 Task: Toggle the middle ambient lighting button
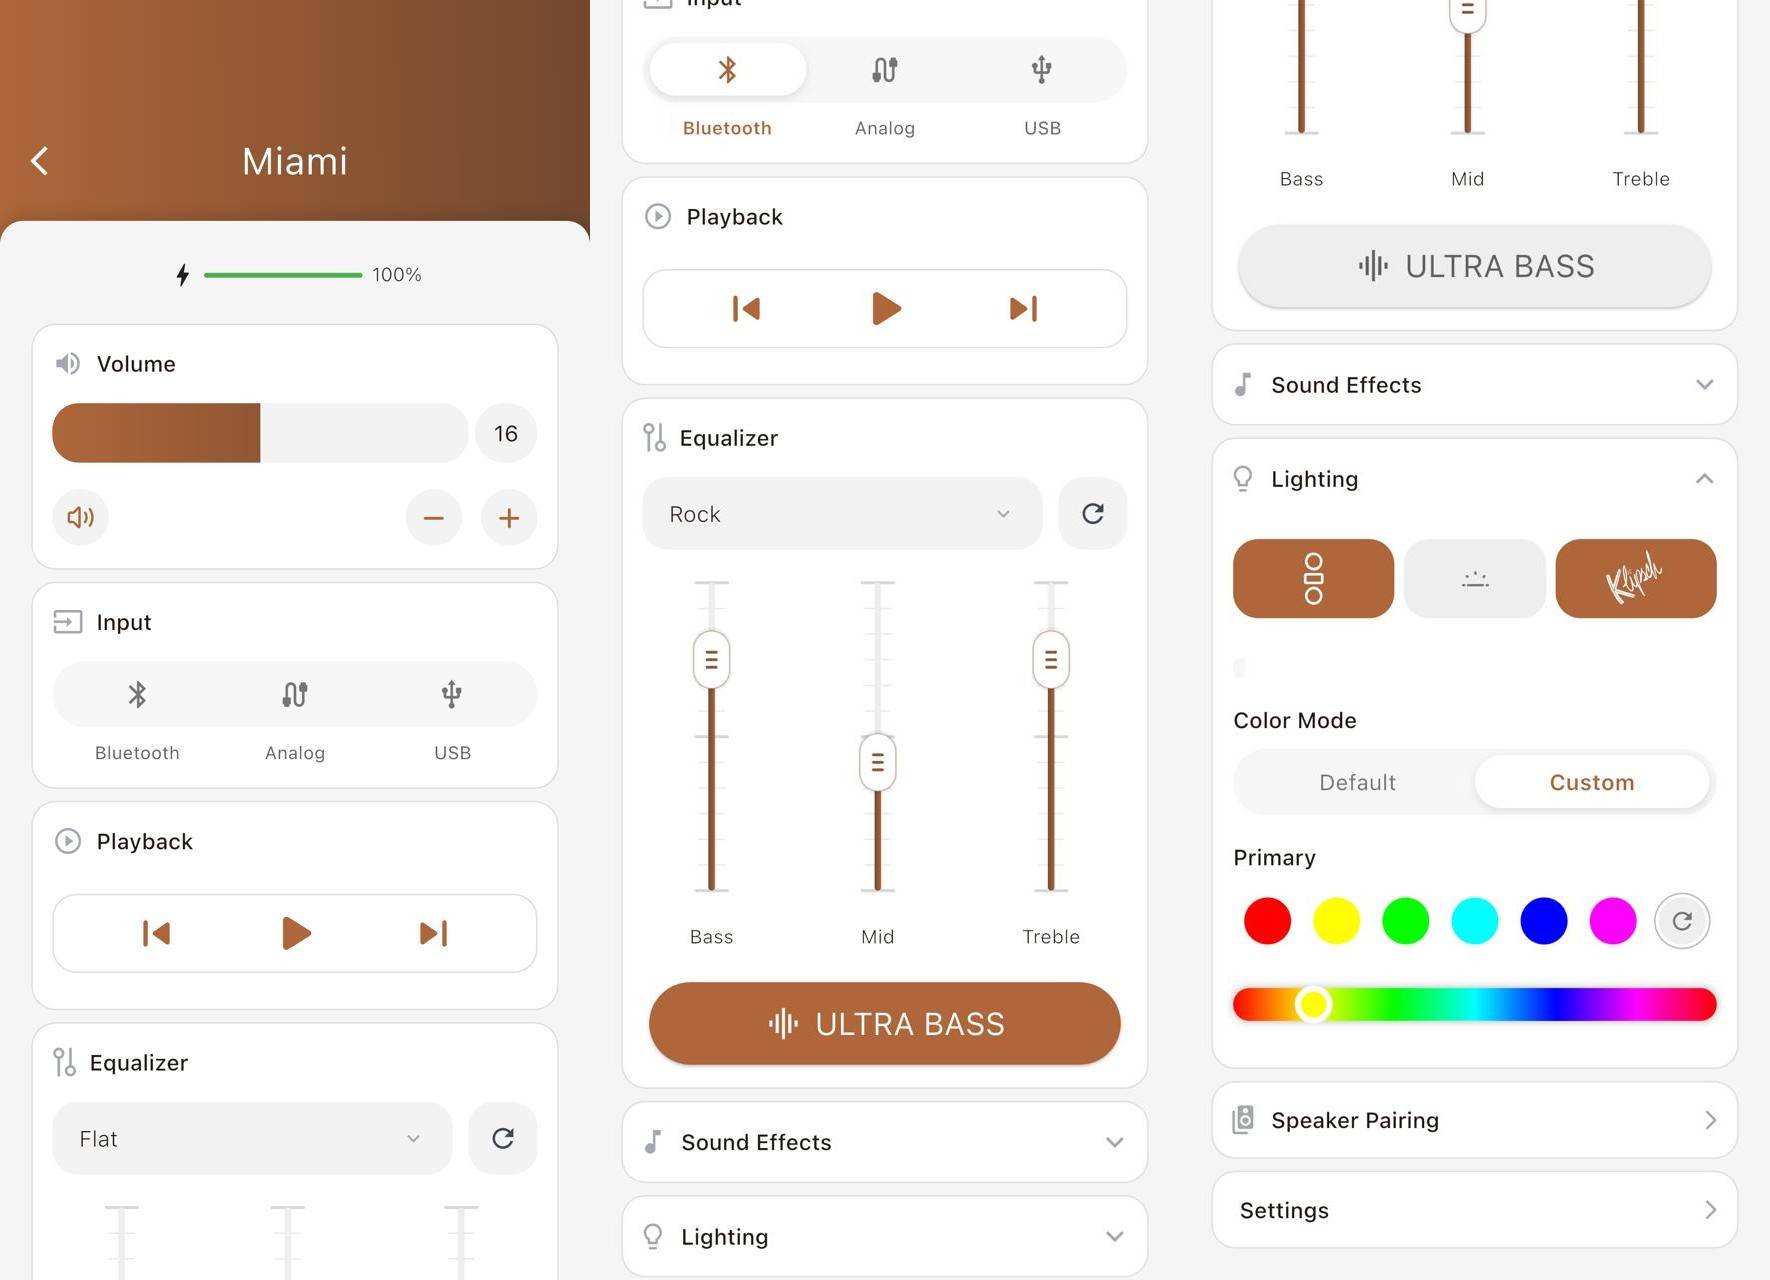click(1475, 578)
